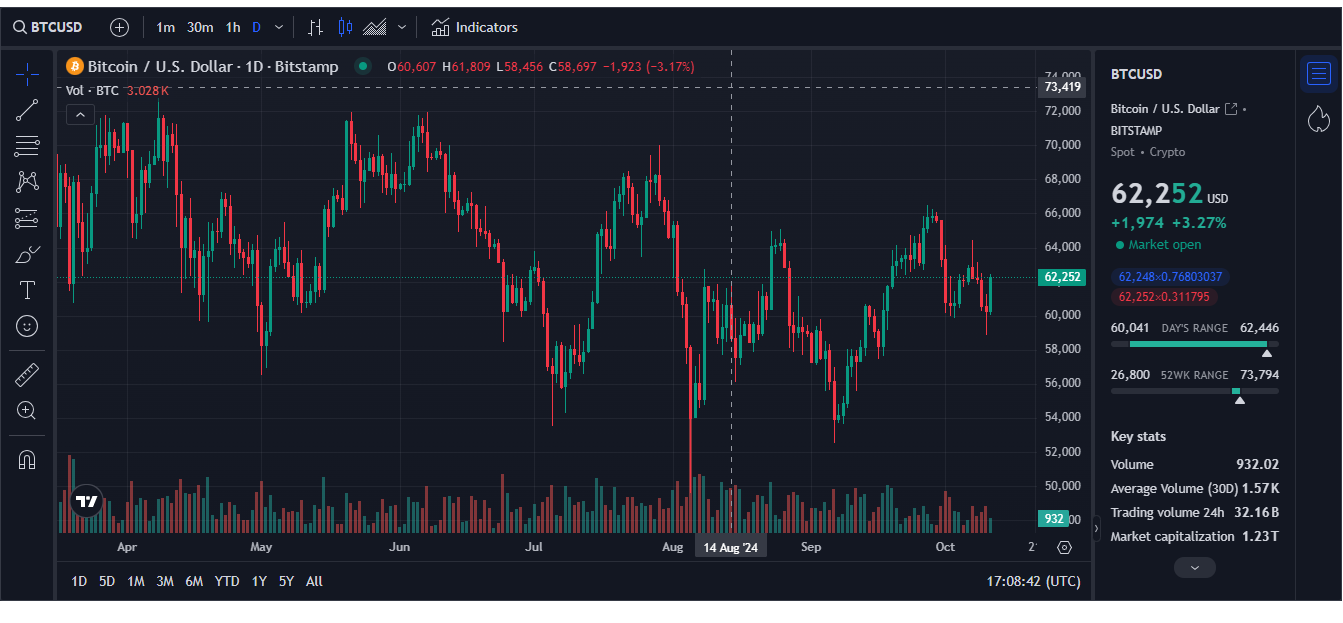Click the 62,252 current price label
1343x623 pixels.
[1061, 277]
